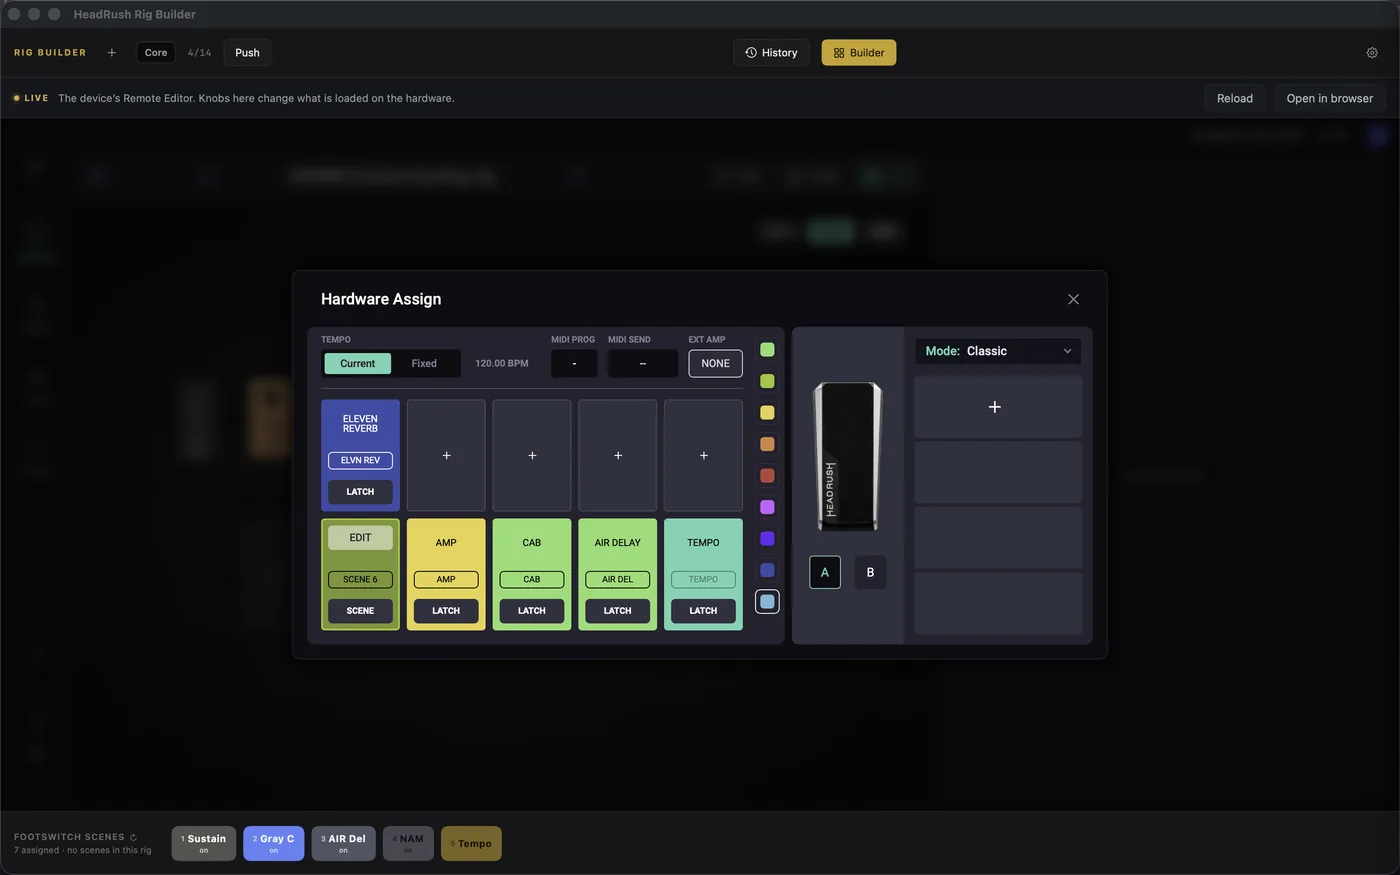Viewport: 1400px width, 875px height.
Task: Add a block in the fourth top footswitch slot
Action: click(618, 455)
